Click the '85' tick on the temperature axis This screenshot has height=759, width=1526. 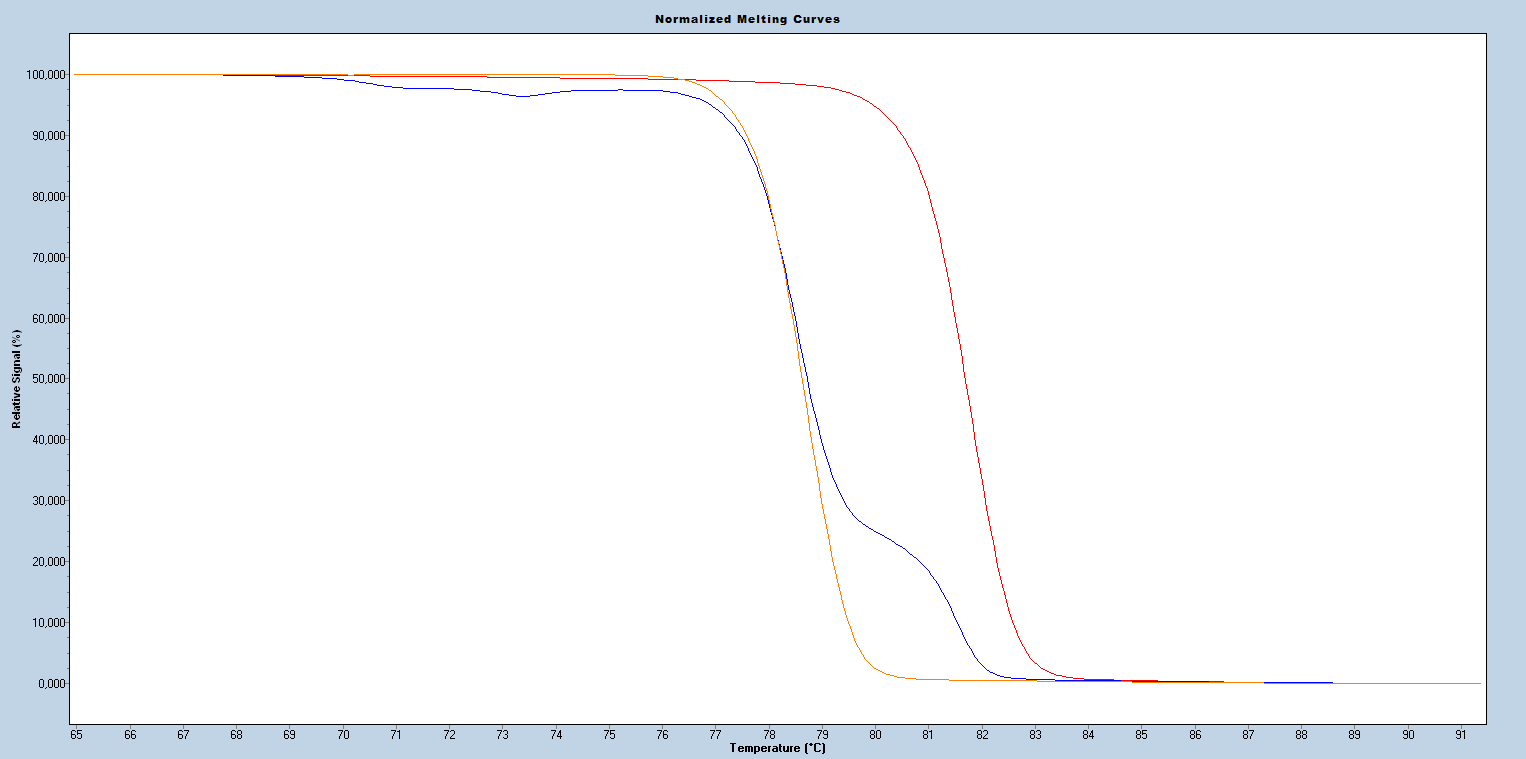point(1141,735)
